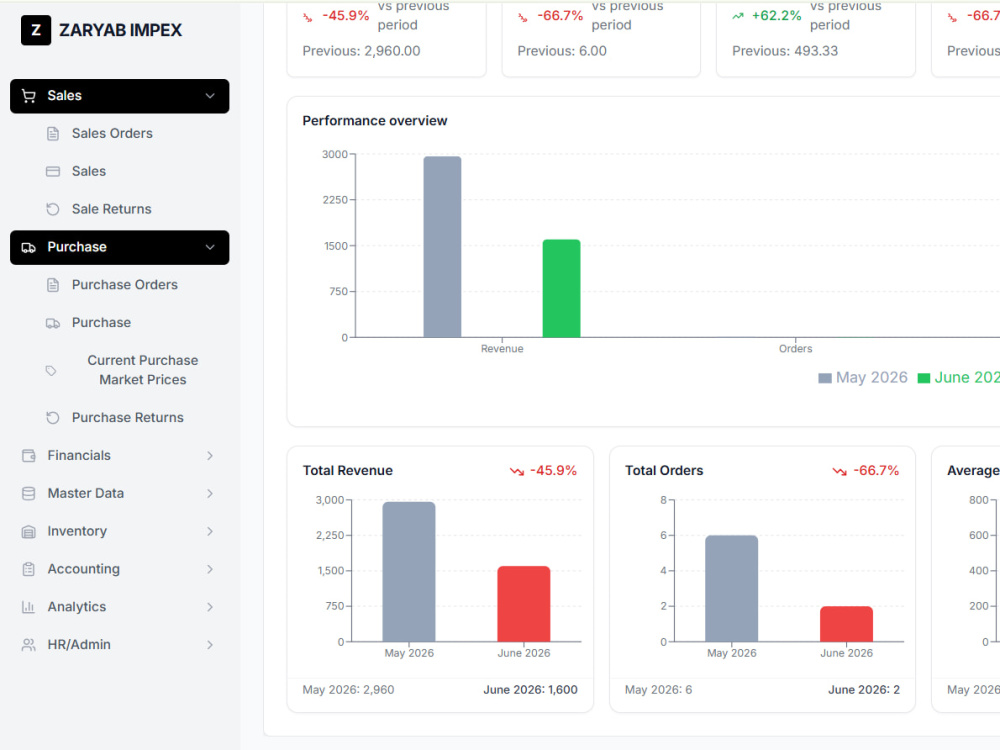Click the Market Prices tag icon
1000x750 pixels.
51,371
